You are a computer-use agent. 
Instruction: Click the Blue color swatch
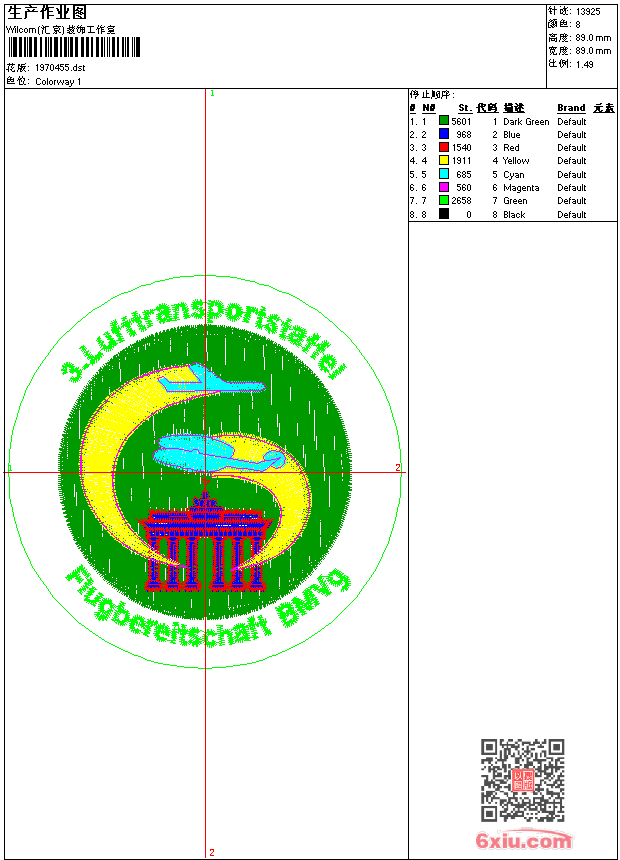(x=444, y=133)
